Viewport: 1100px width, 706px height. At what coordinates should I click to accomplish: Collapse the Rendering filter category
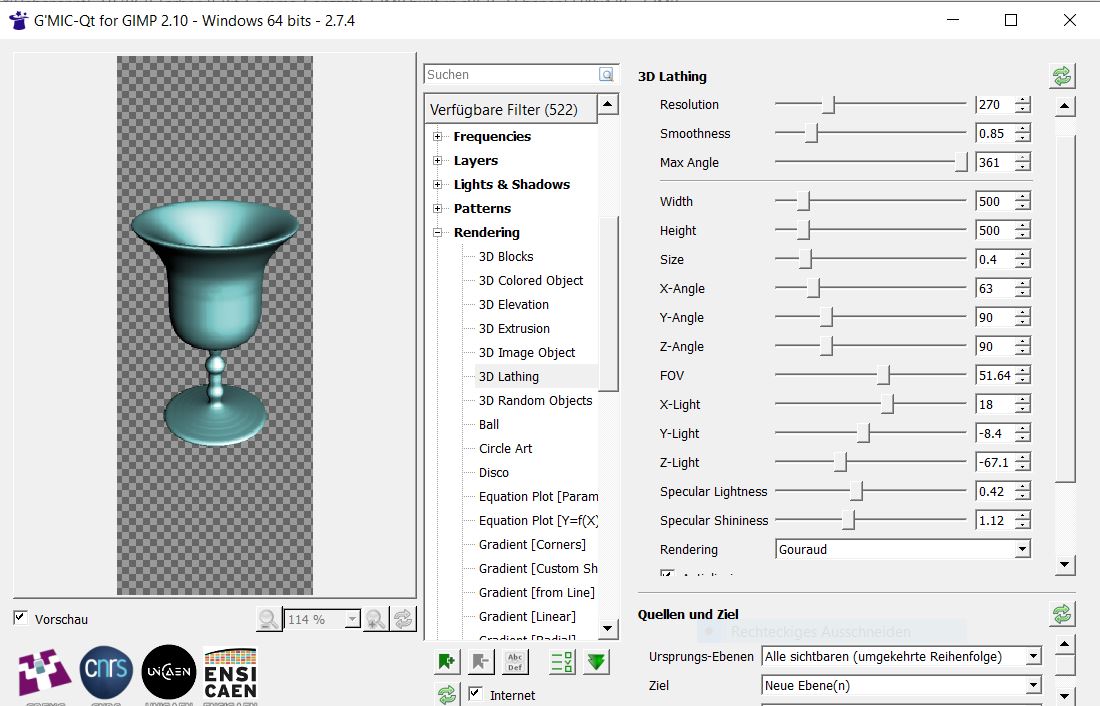[x=438, y=233]
